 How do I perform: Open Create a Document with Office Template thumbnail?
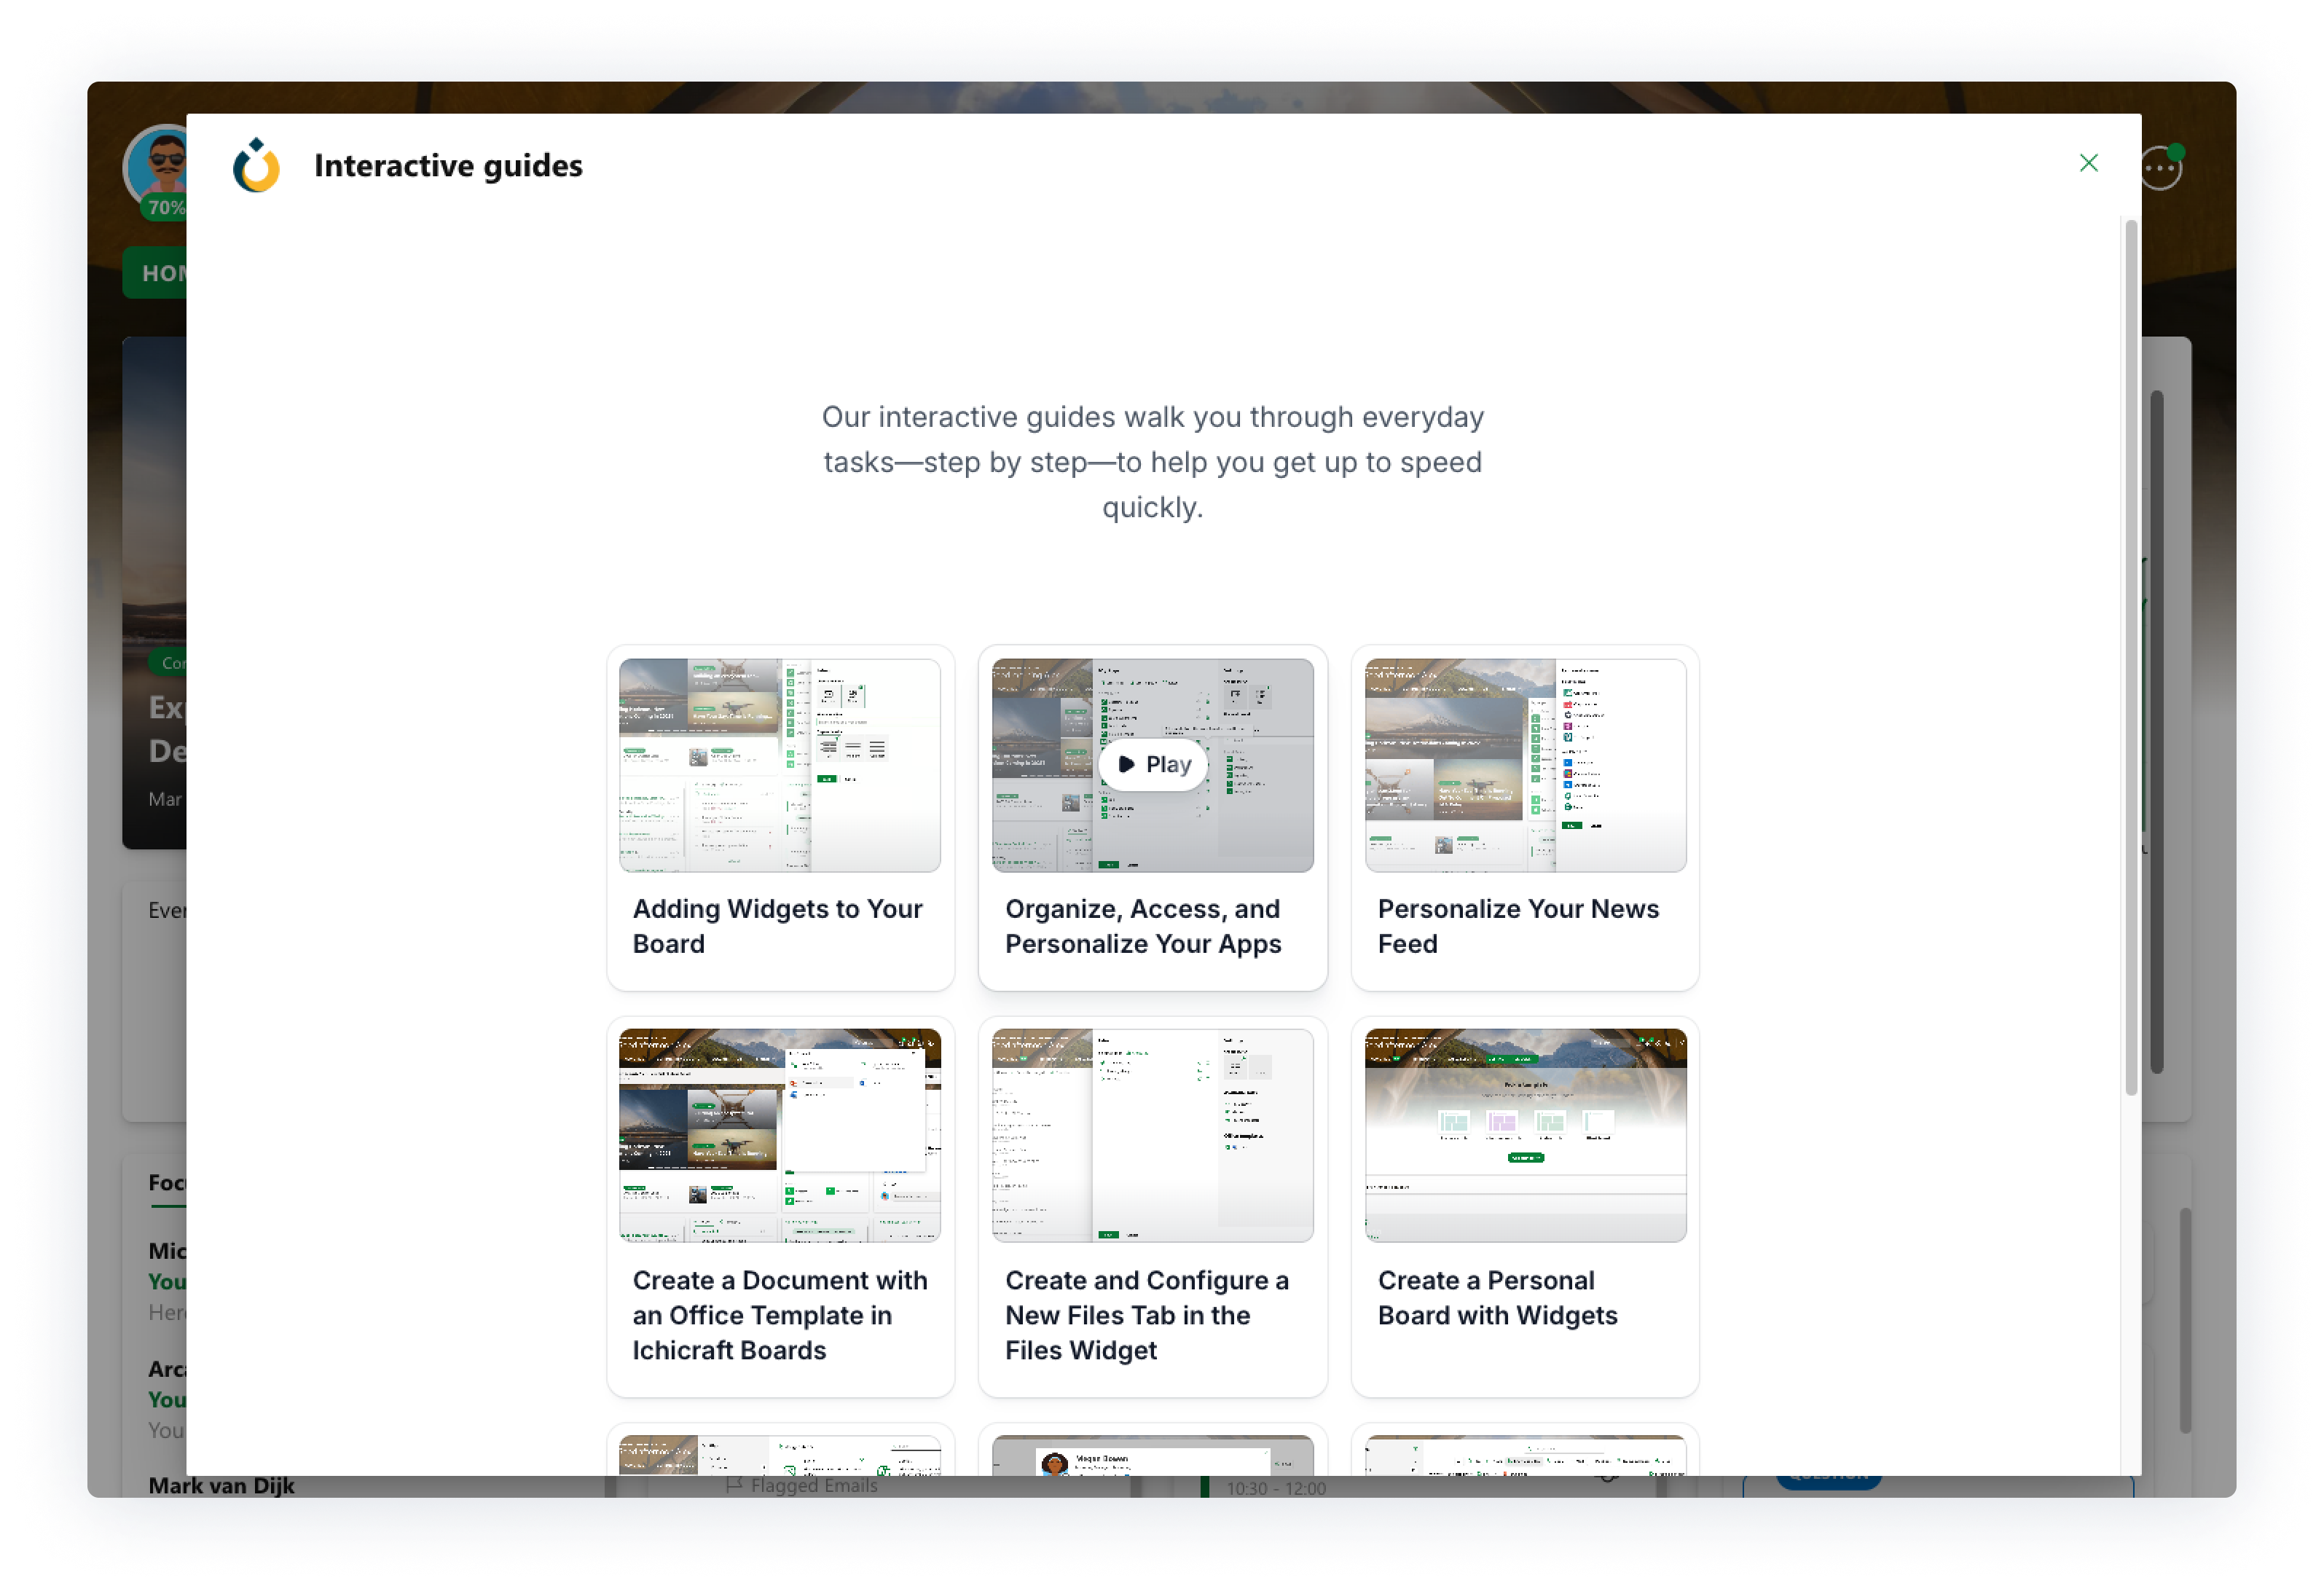coord(779,1135)
